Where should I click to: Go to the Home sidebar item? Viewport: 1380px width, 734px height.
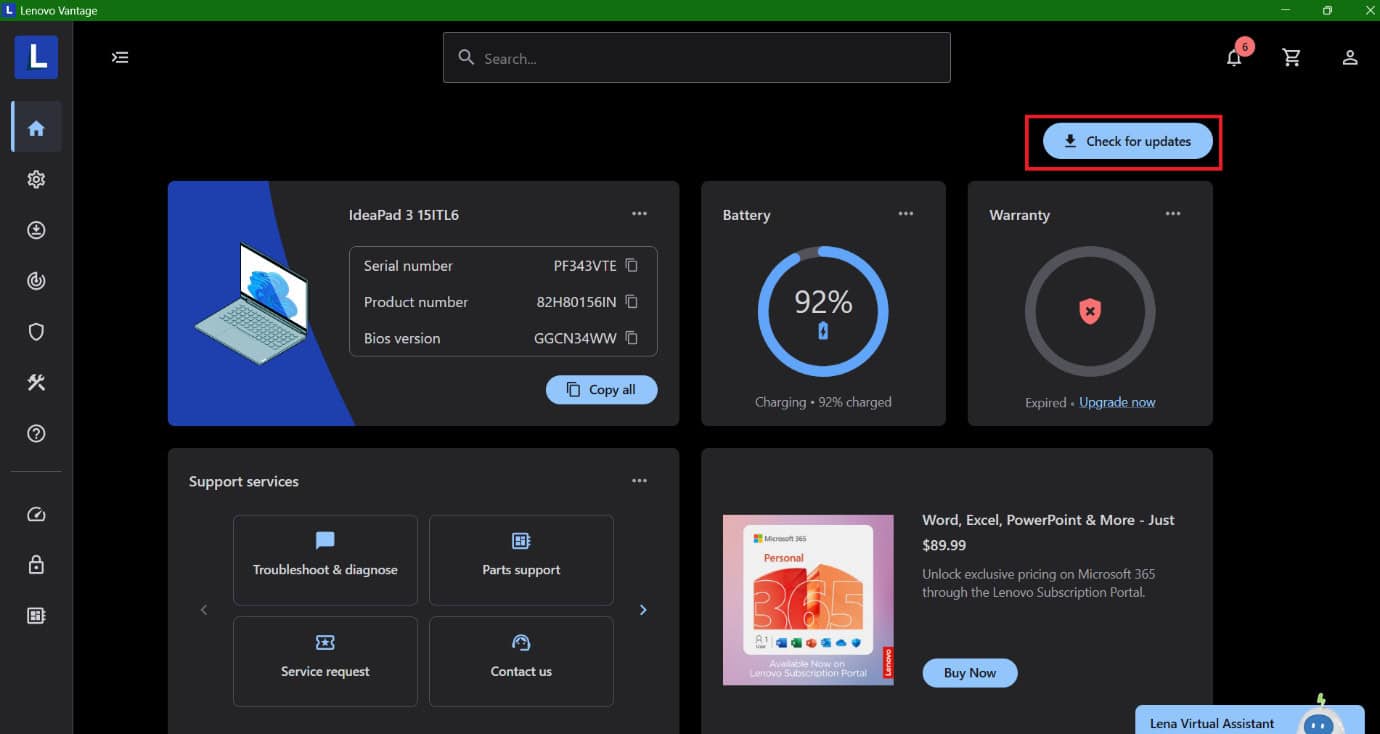pos(36,128)
